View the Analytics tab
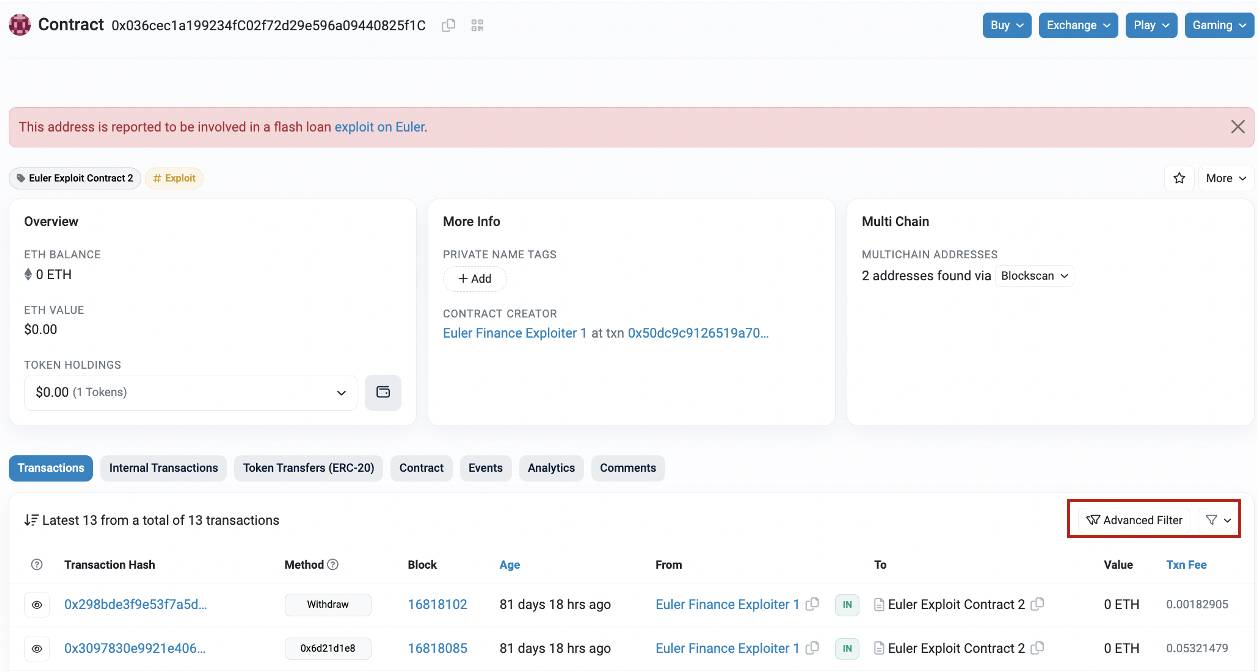The image size is (1260, 672). [x=552, y=468]
